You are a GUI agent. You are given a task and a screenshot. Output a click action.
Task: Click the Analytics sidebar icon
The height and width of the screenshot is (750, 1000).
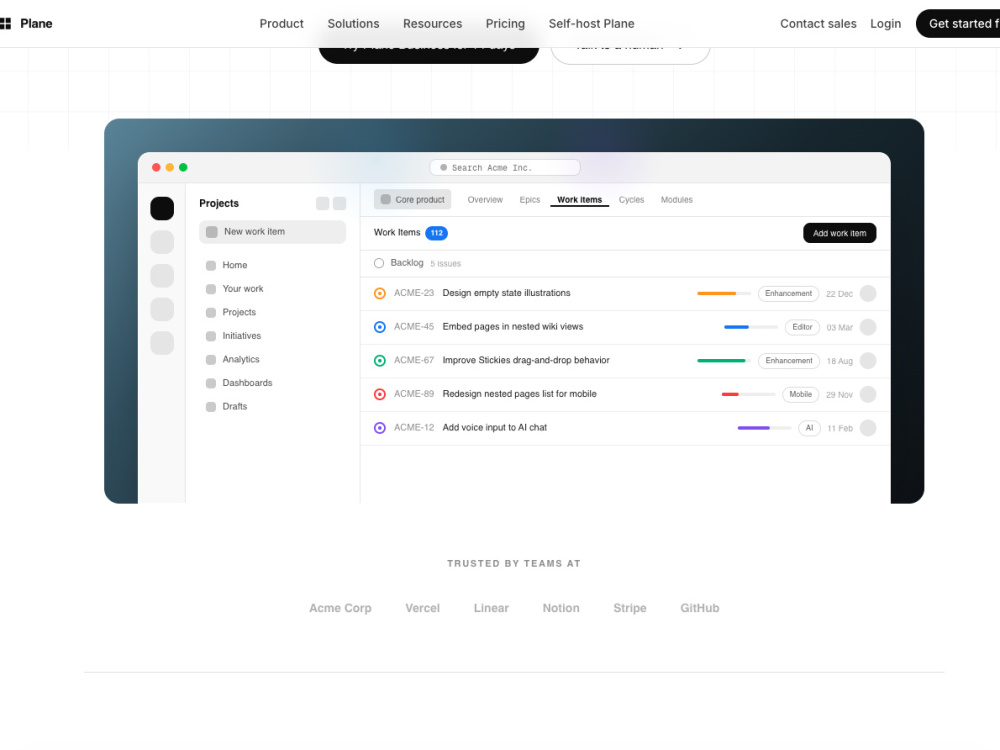point(211,360)
